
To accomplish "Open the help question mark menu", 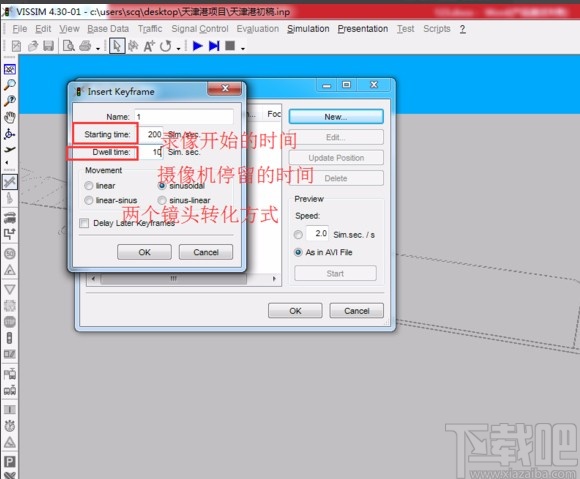I will pyautogui.click(x=462, y=29).
